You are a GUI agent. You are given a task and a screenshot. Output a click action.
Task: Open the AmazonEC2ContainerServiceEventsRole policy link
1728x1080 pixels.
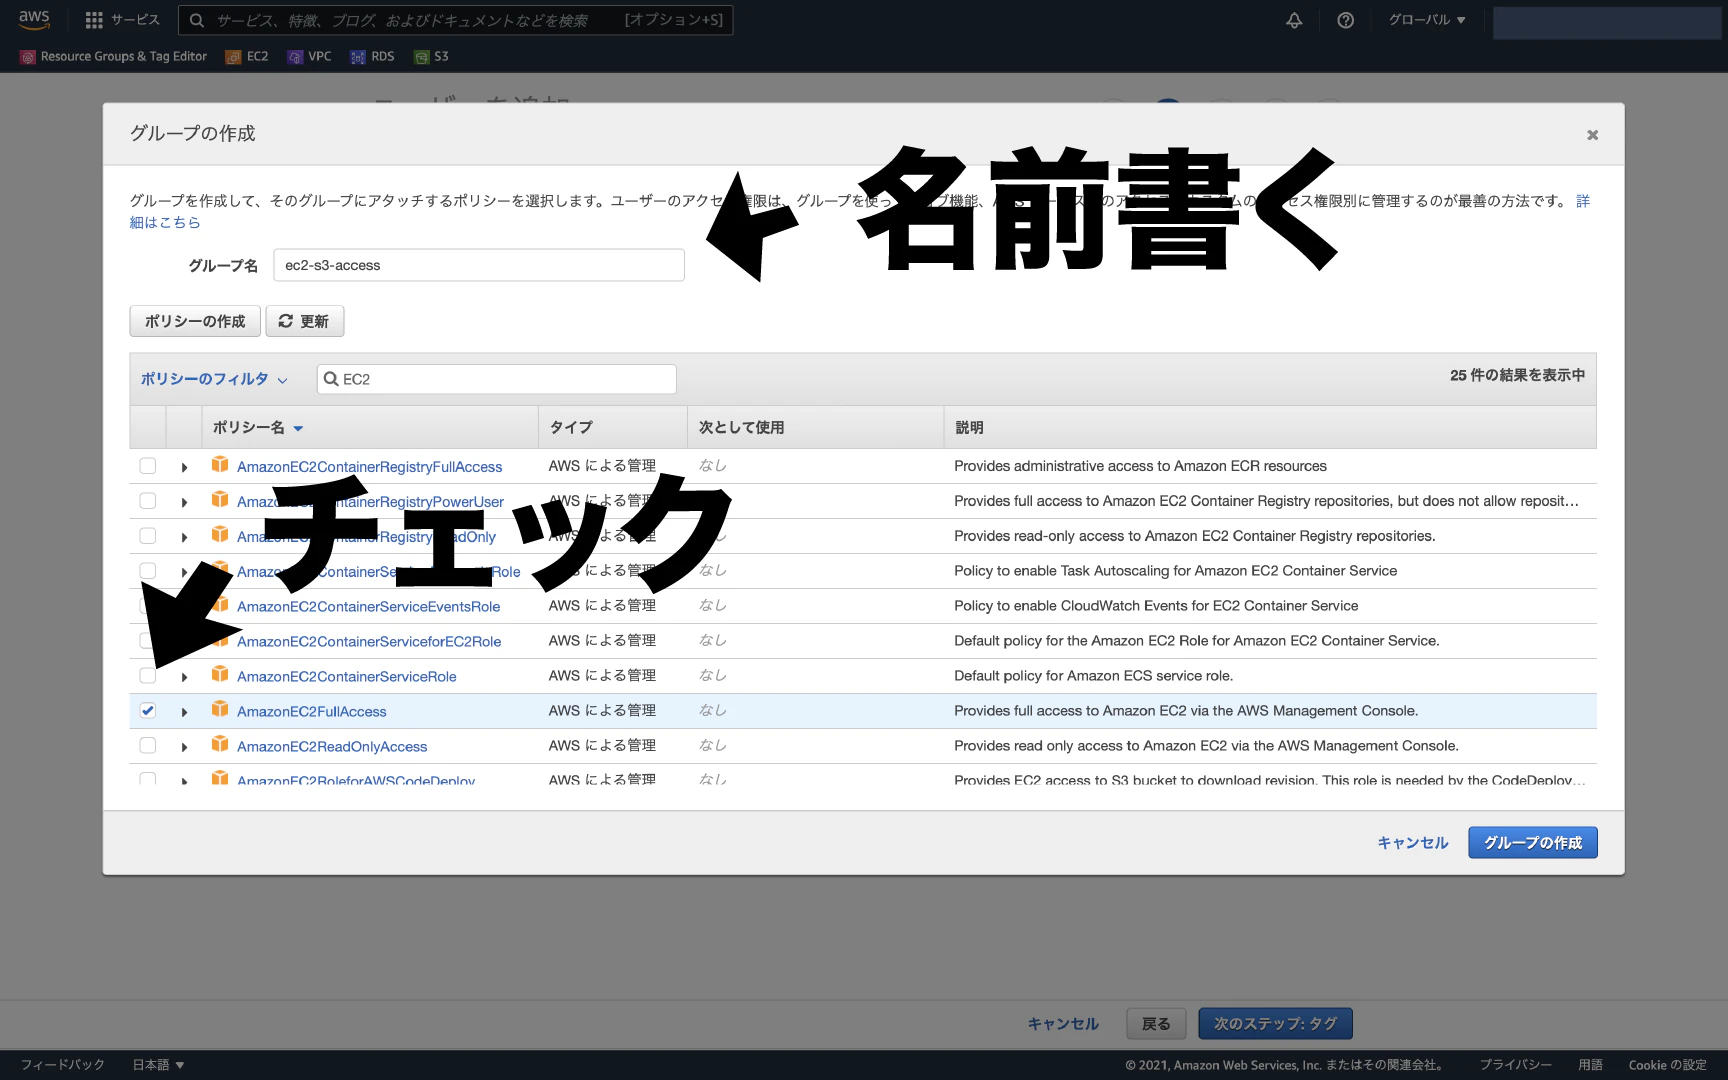(x=368, y=607)
